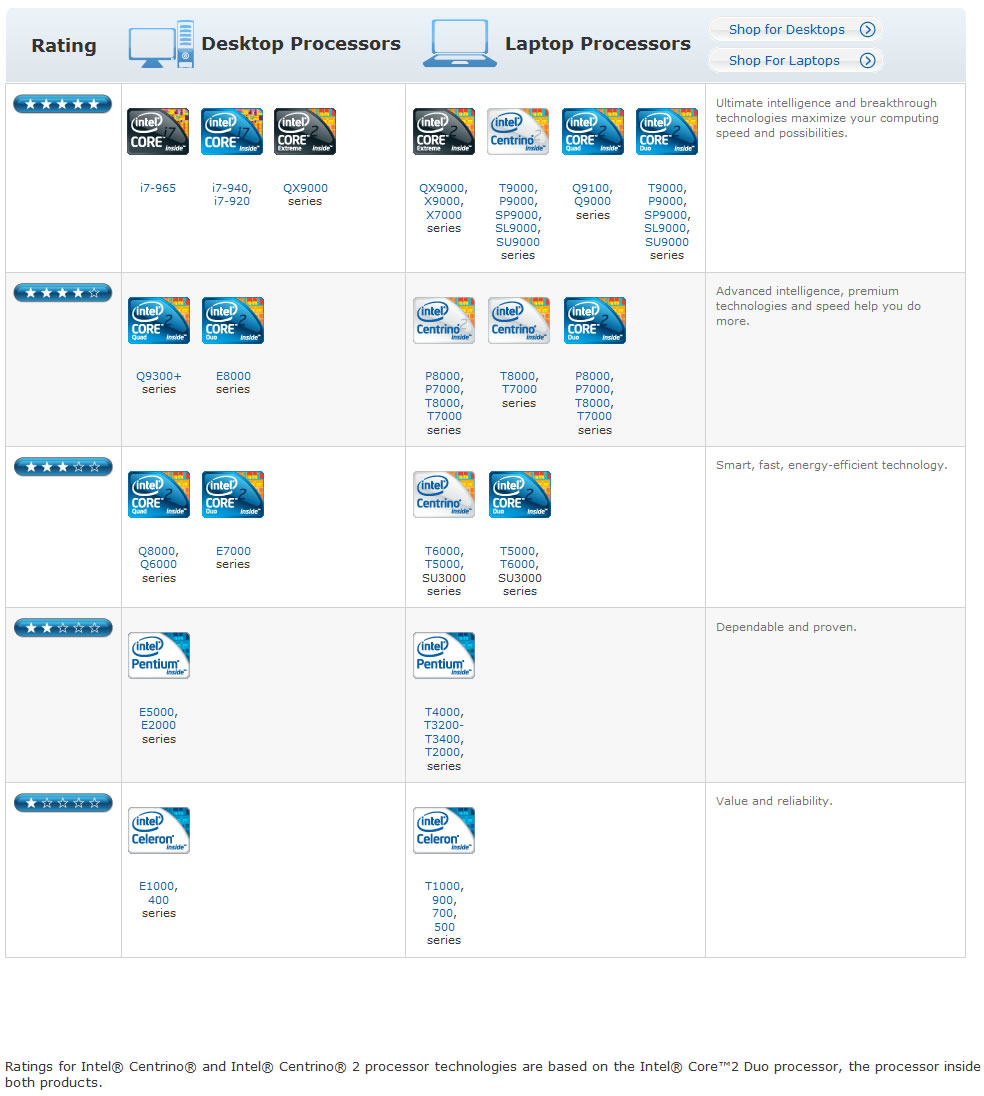Screen dimensions: 984x1096
Task: Click the 'Value and reliability.' description
Action: (x=774, y=801)
